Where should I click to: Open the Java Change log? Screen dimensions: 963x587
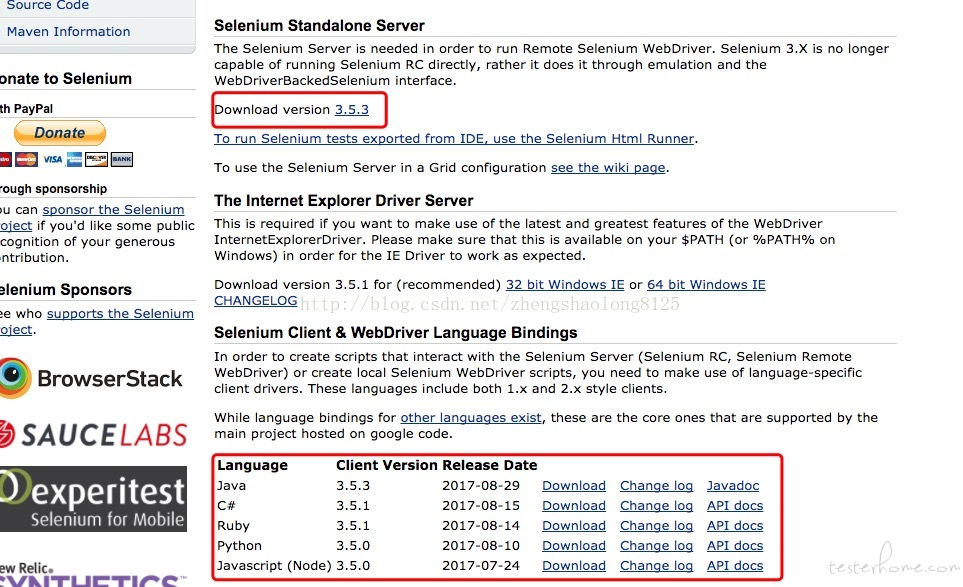coord(656,485)
